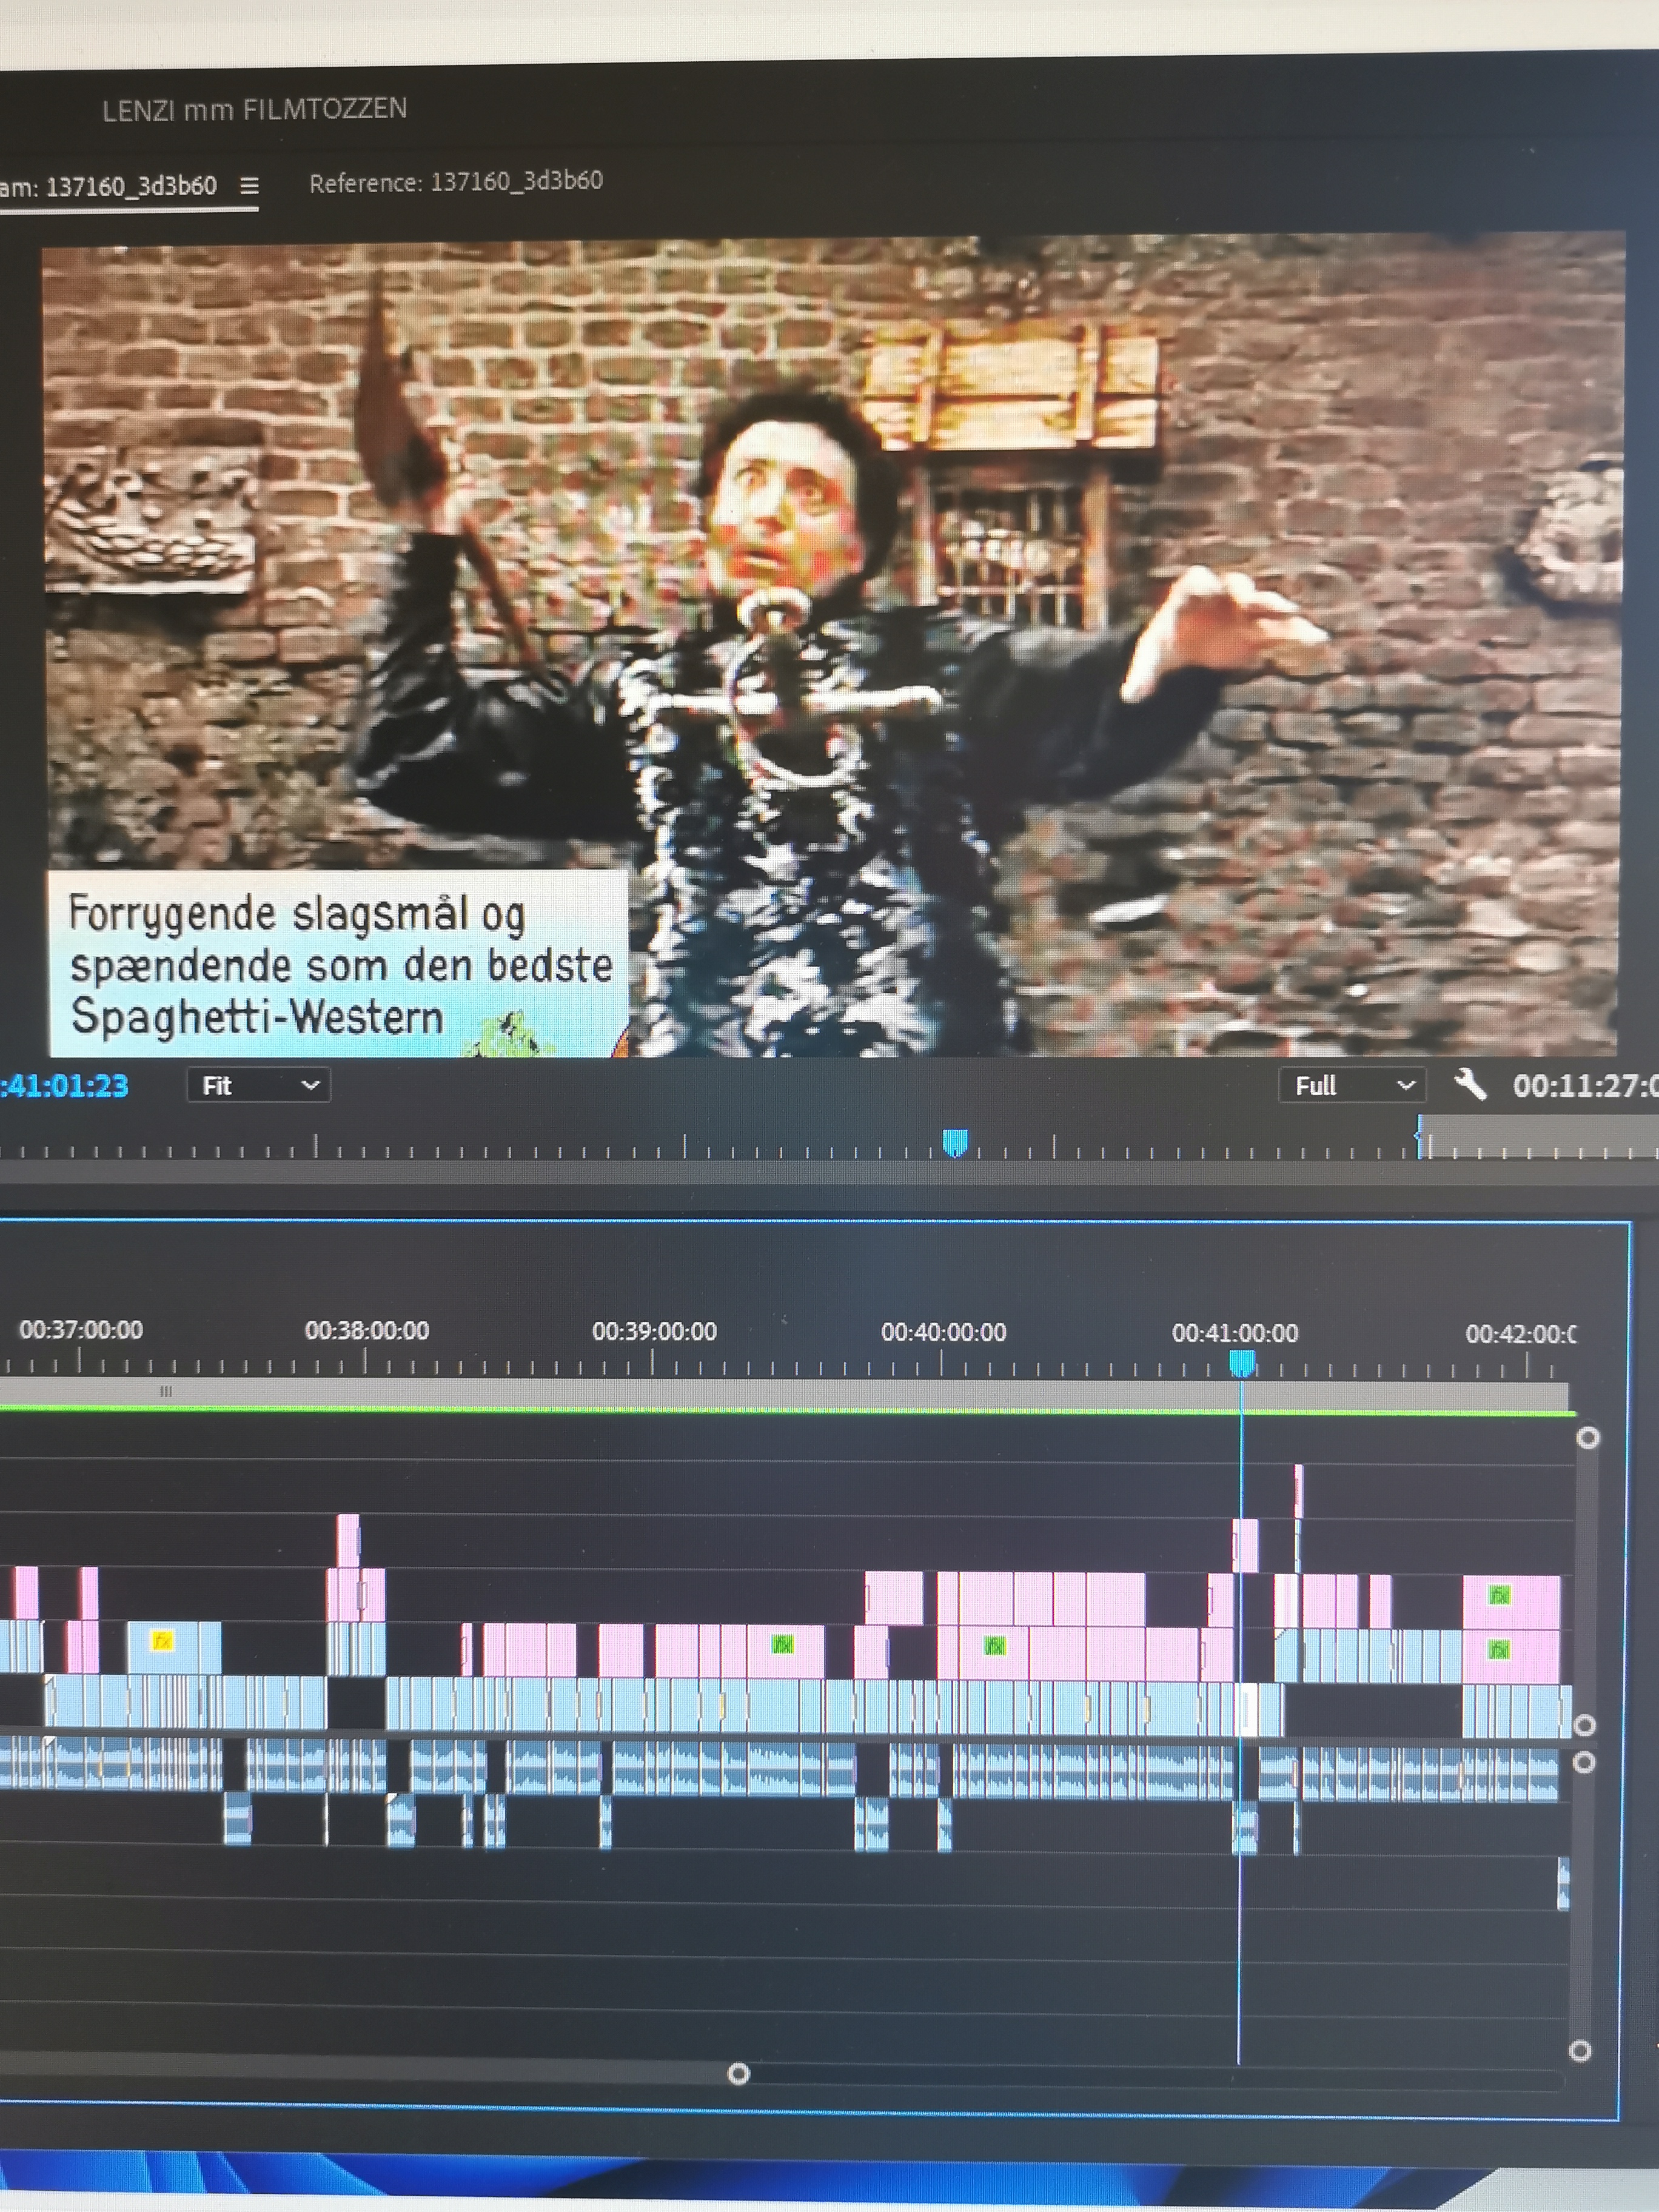This screenshot has width=1659, height=2212.
Task: Open the Fit zoom level dropdown
Action: [x=258, y=1085]
